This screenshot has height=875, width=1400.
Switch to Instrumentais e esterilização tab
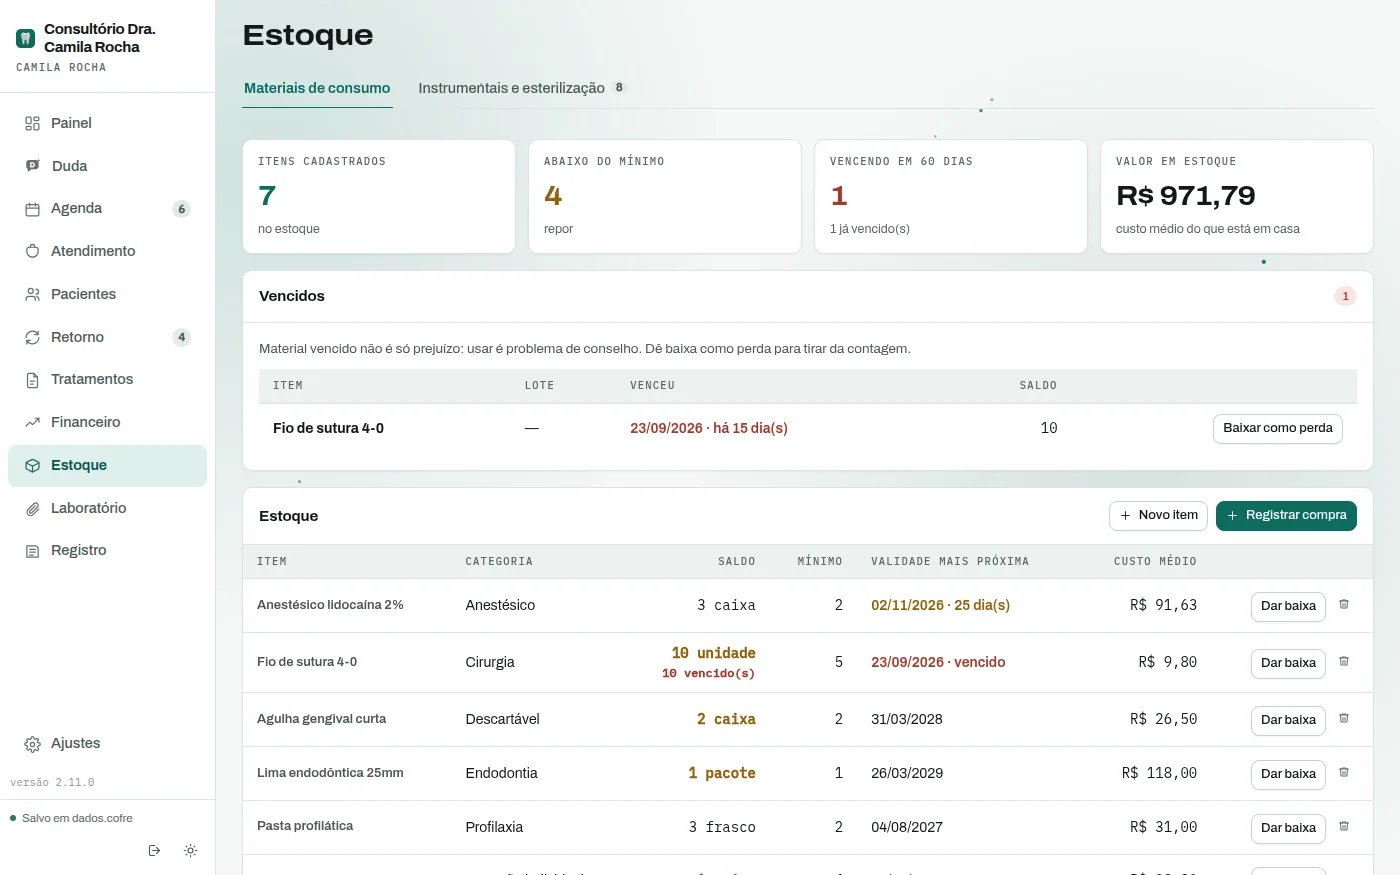pos(521,88)
